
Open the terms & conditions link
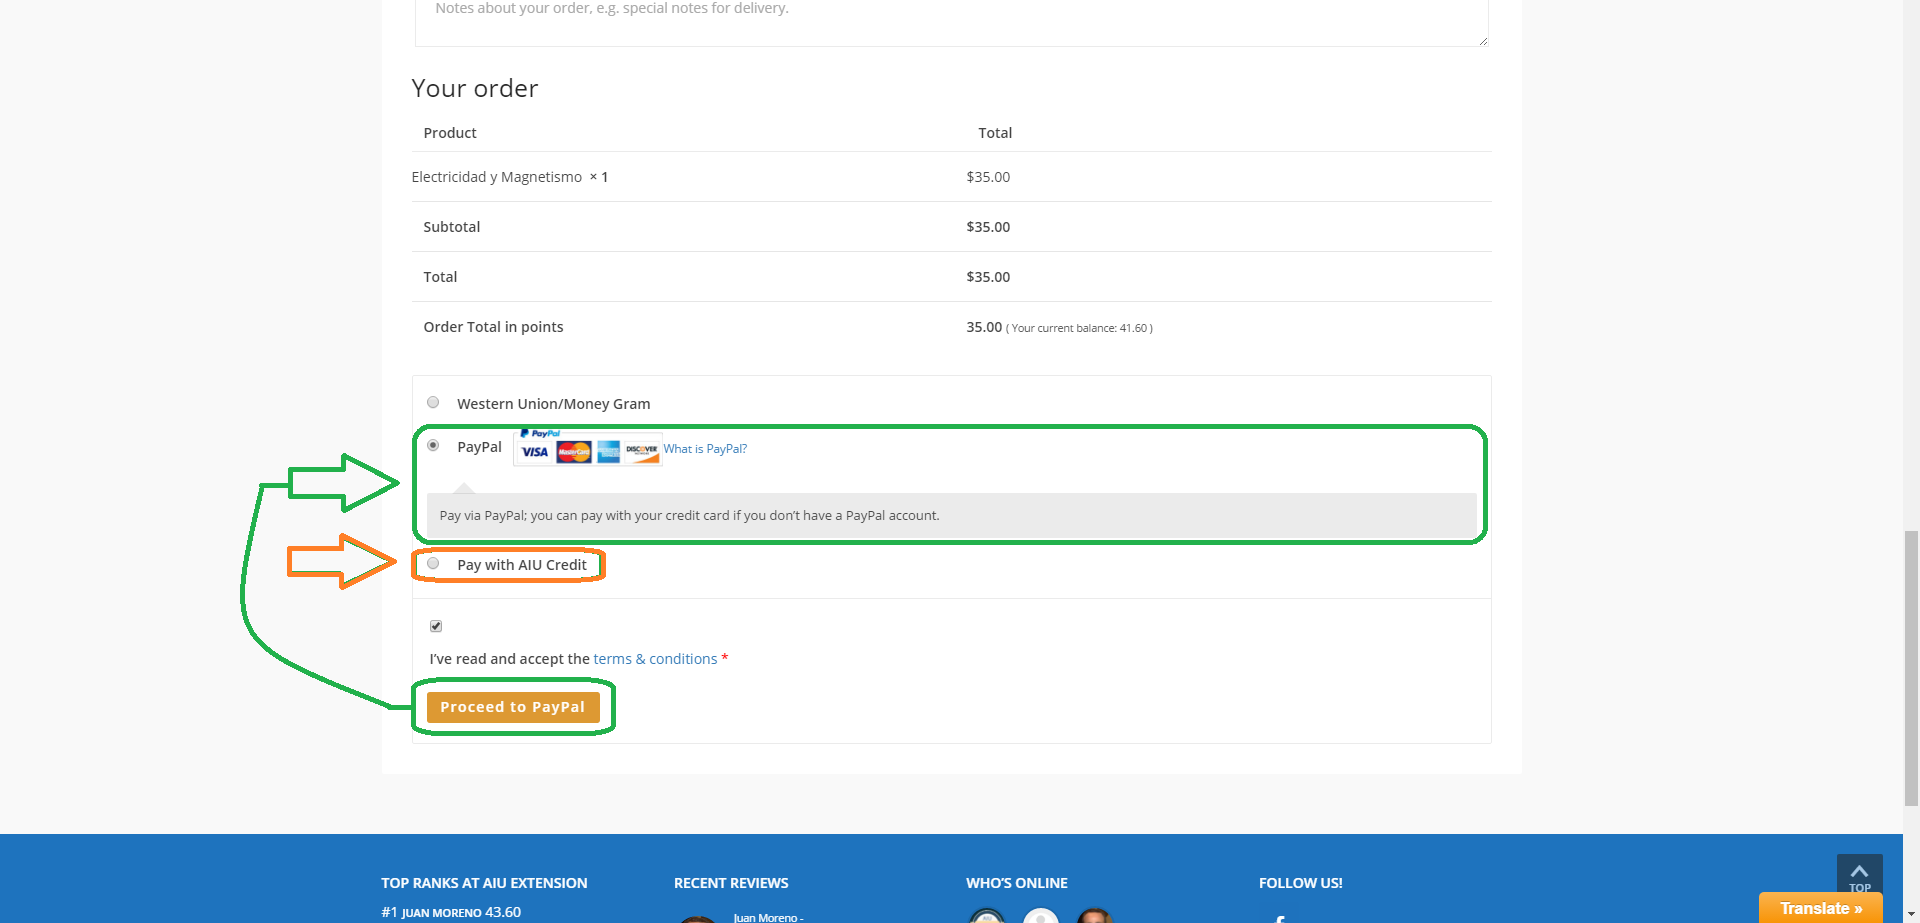pyautogui.click(x=655, y=659)
